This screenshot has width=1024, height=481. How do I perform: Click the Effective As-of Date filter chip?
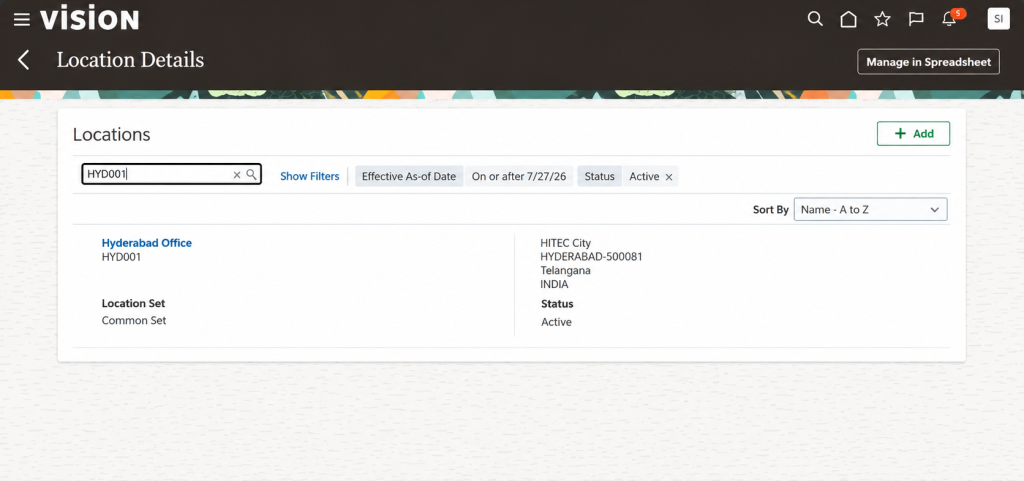pos(409,176)
